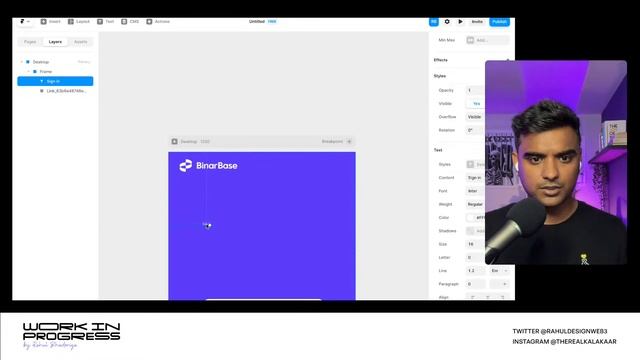Image resolution: width=640 pixels, height=360 pixels.
Task: Click the Primary label on Desktop layer
Action: click(84, 62)
